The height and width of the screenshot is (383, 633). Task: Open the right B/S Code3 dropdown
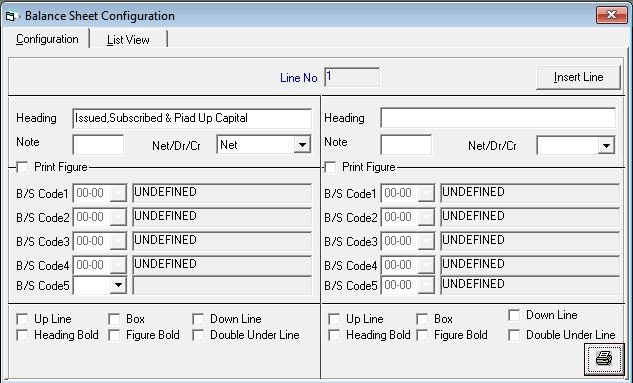pyautogui.click(x=426, y=241)
